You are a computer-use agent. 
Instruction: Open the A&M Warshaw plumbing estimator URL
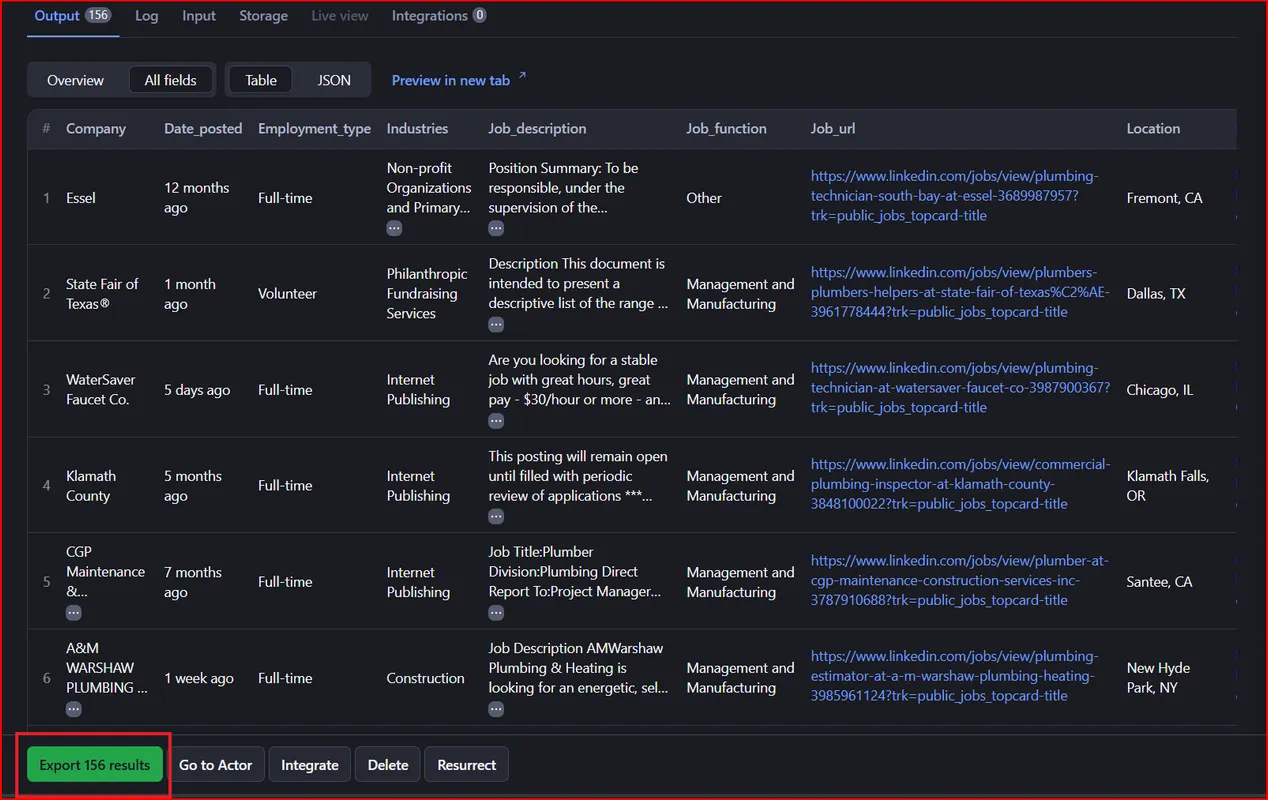[x=954, y=676]
